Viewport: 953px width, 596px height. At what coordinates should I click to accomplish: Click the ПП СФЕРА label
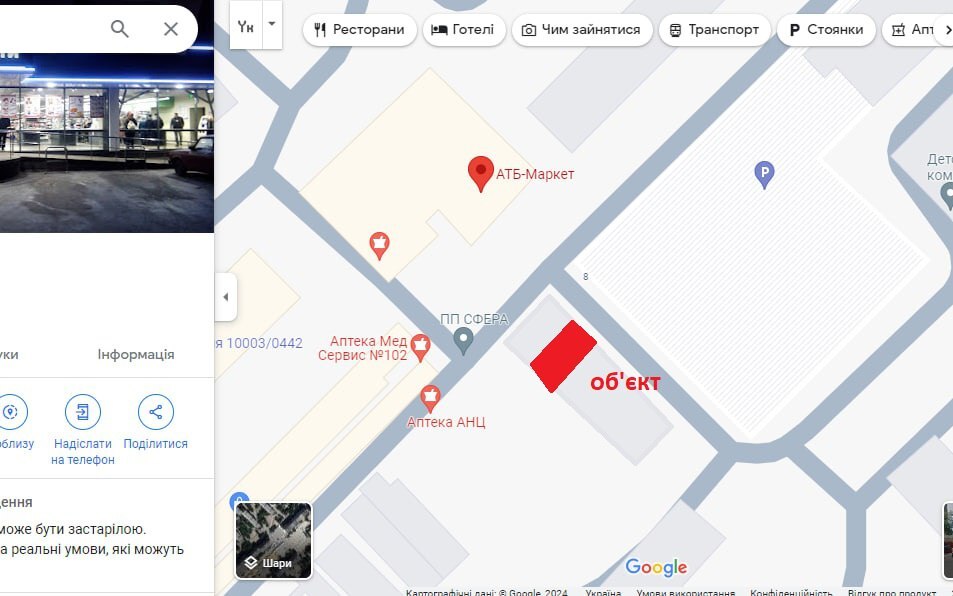coord(474,319)
